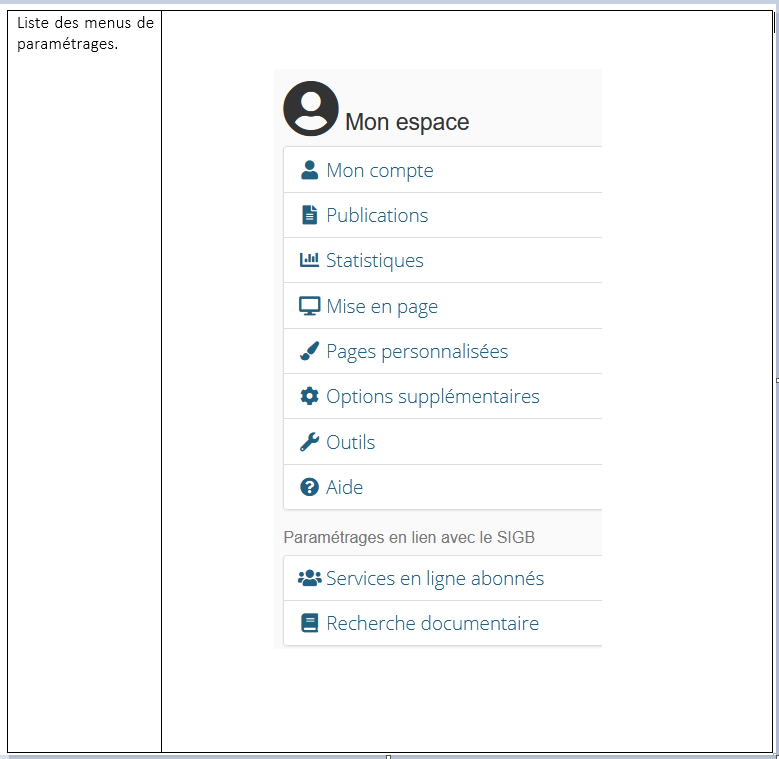779x759 pixels.
Task: Open Options supplémentaires text entry
Action: (x=433, y=396)
